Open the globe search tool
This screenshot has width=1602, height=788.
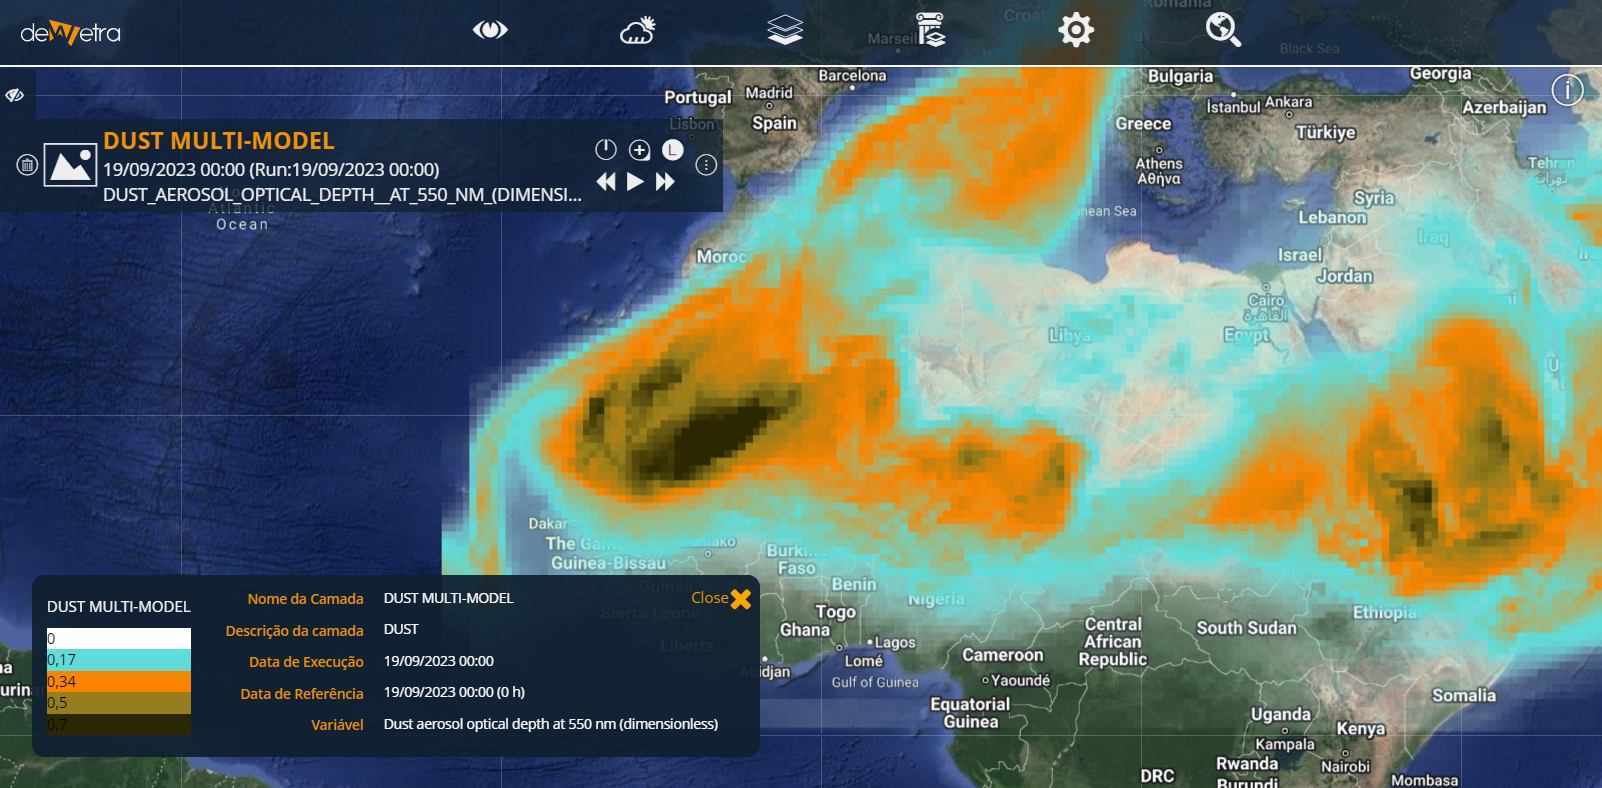coord(1223,30)
